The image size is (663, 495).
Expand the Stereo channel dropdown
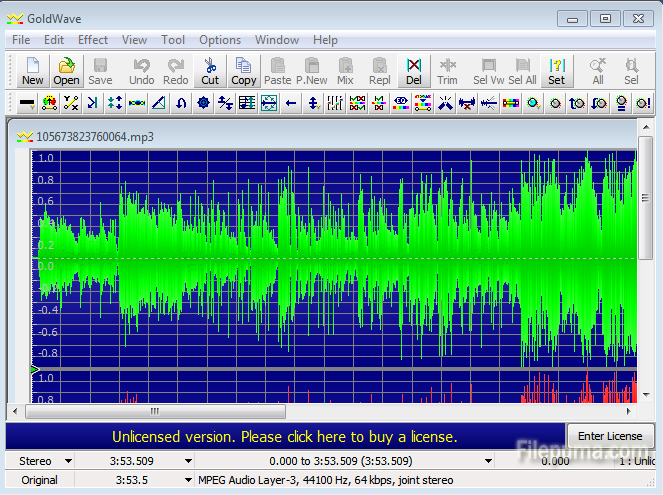(x=68, y=461)
